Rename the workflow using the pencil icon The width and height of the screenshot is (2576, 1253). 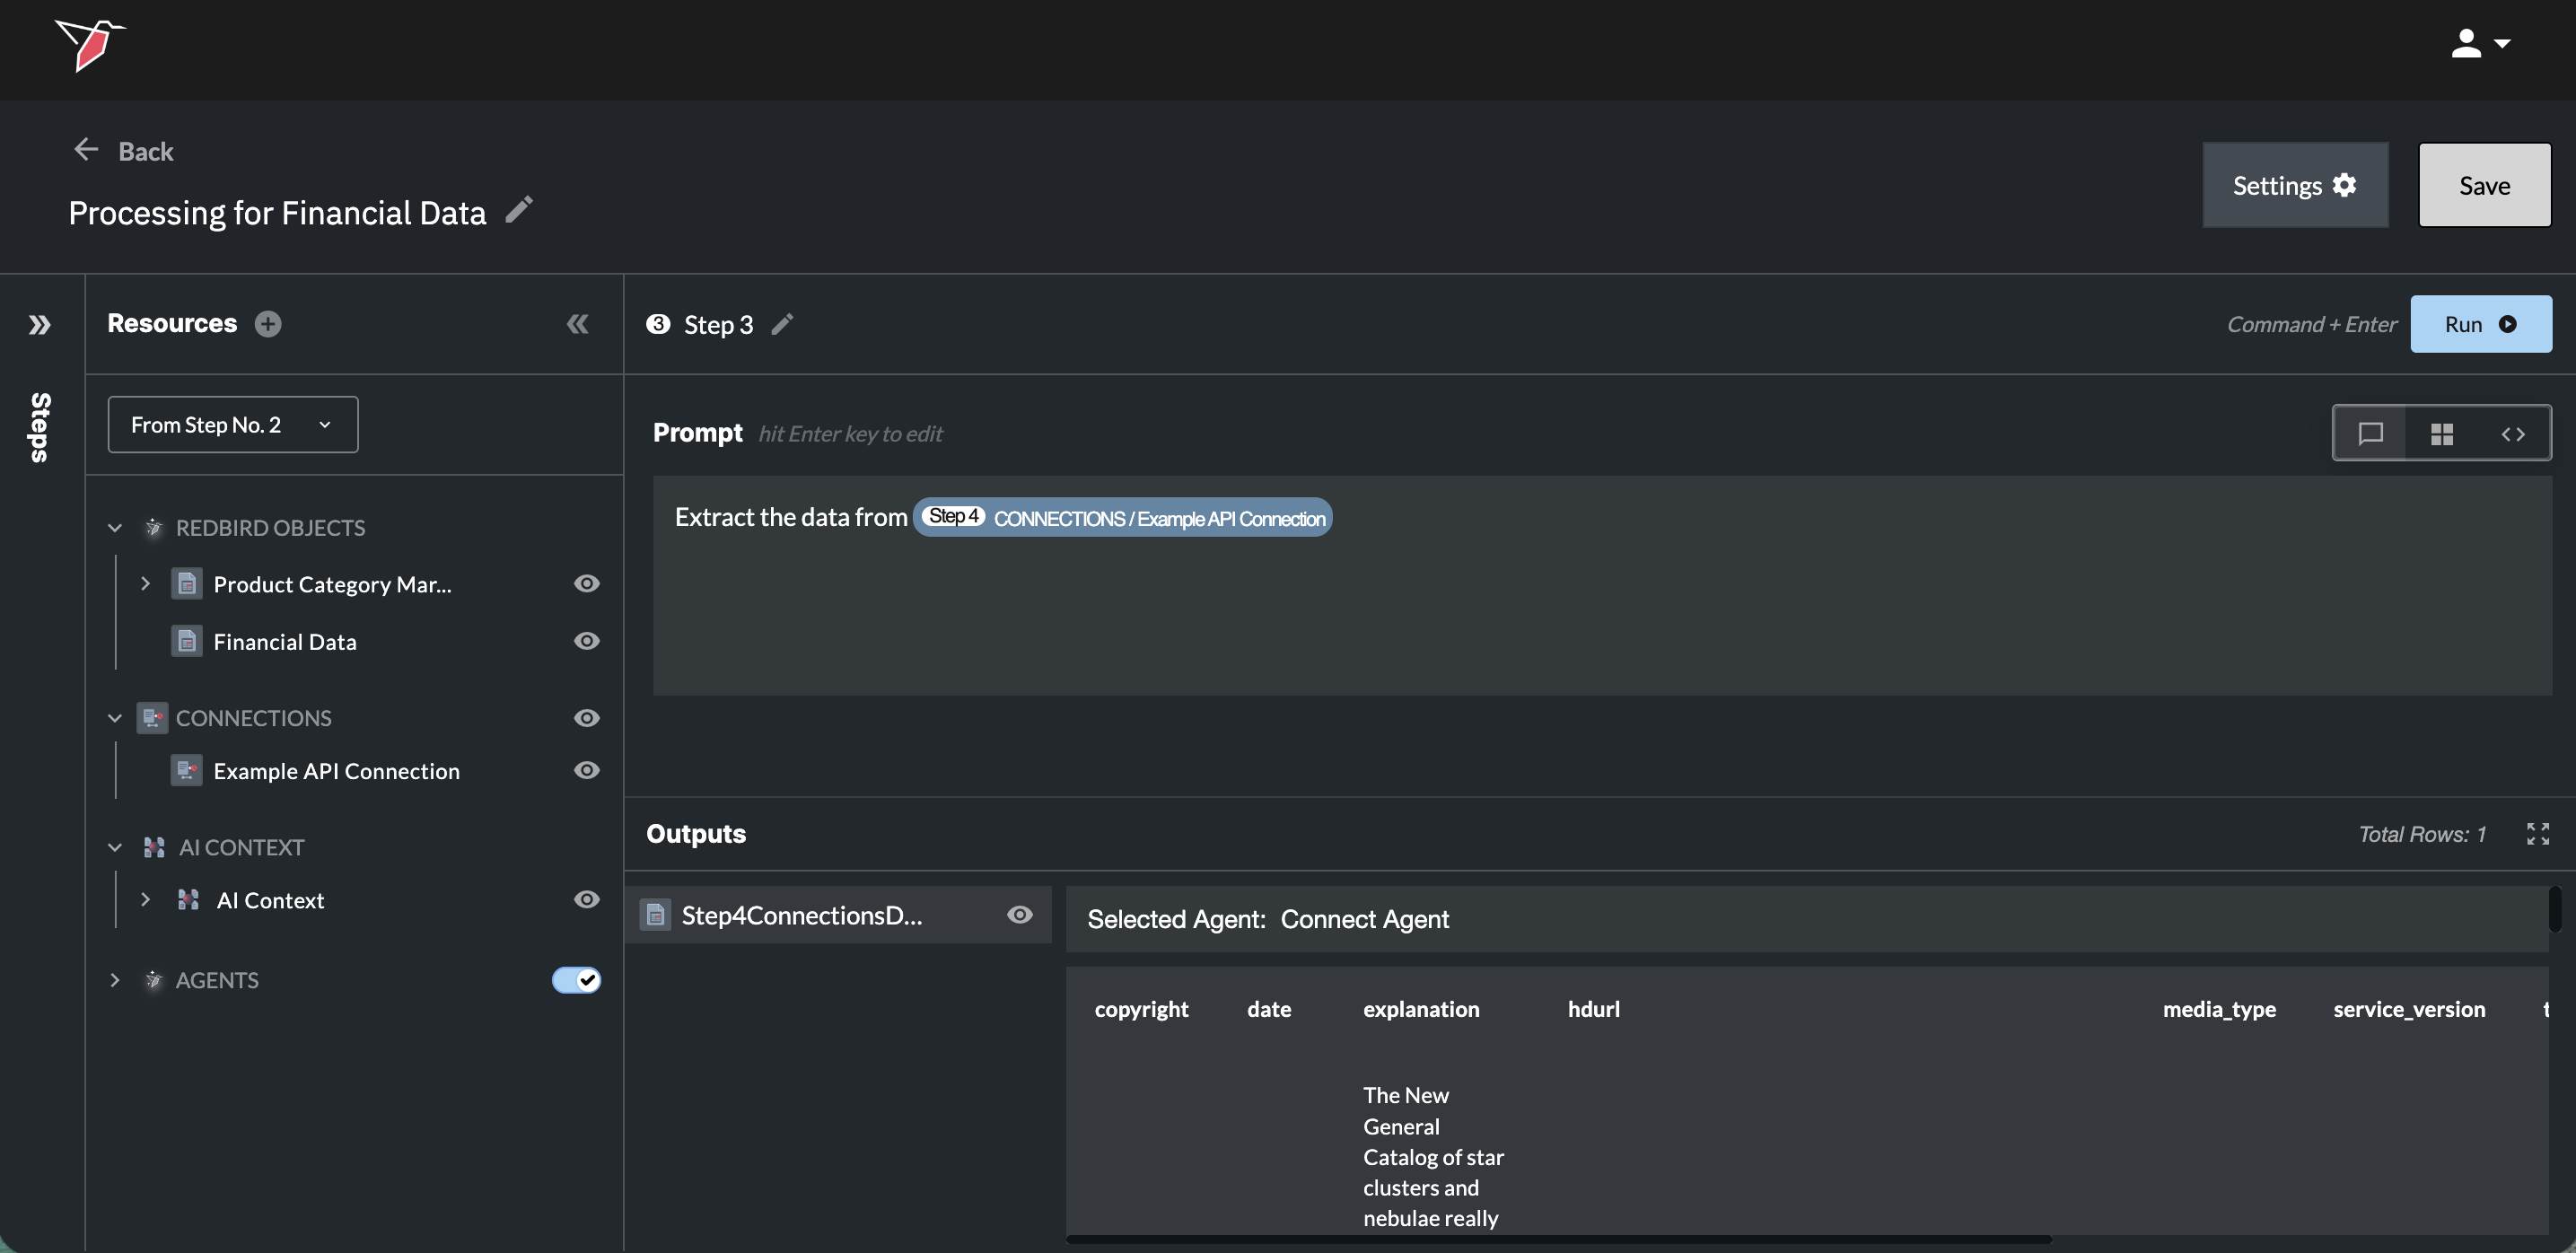click(x=519, y=210)
